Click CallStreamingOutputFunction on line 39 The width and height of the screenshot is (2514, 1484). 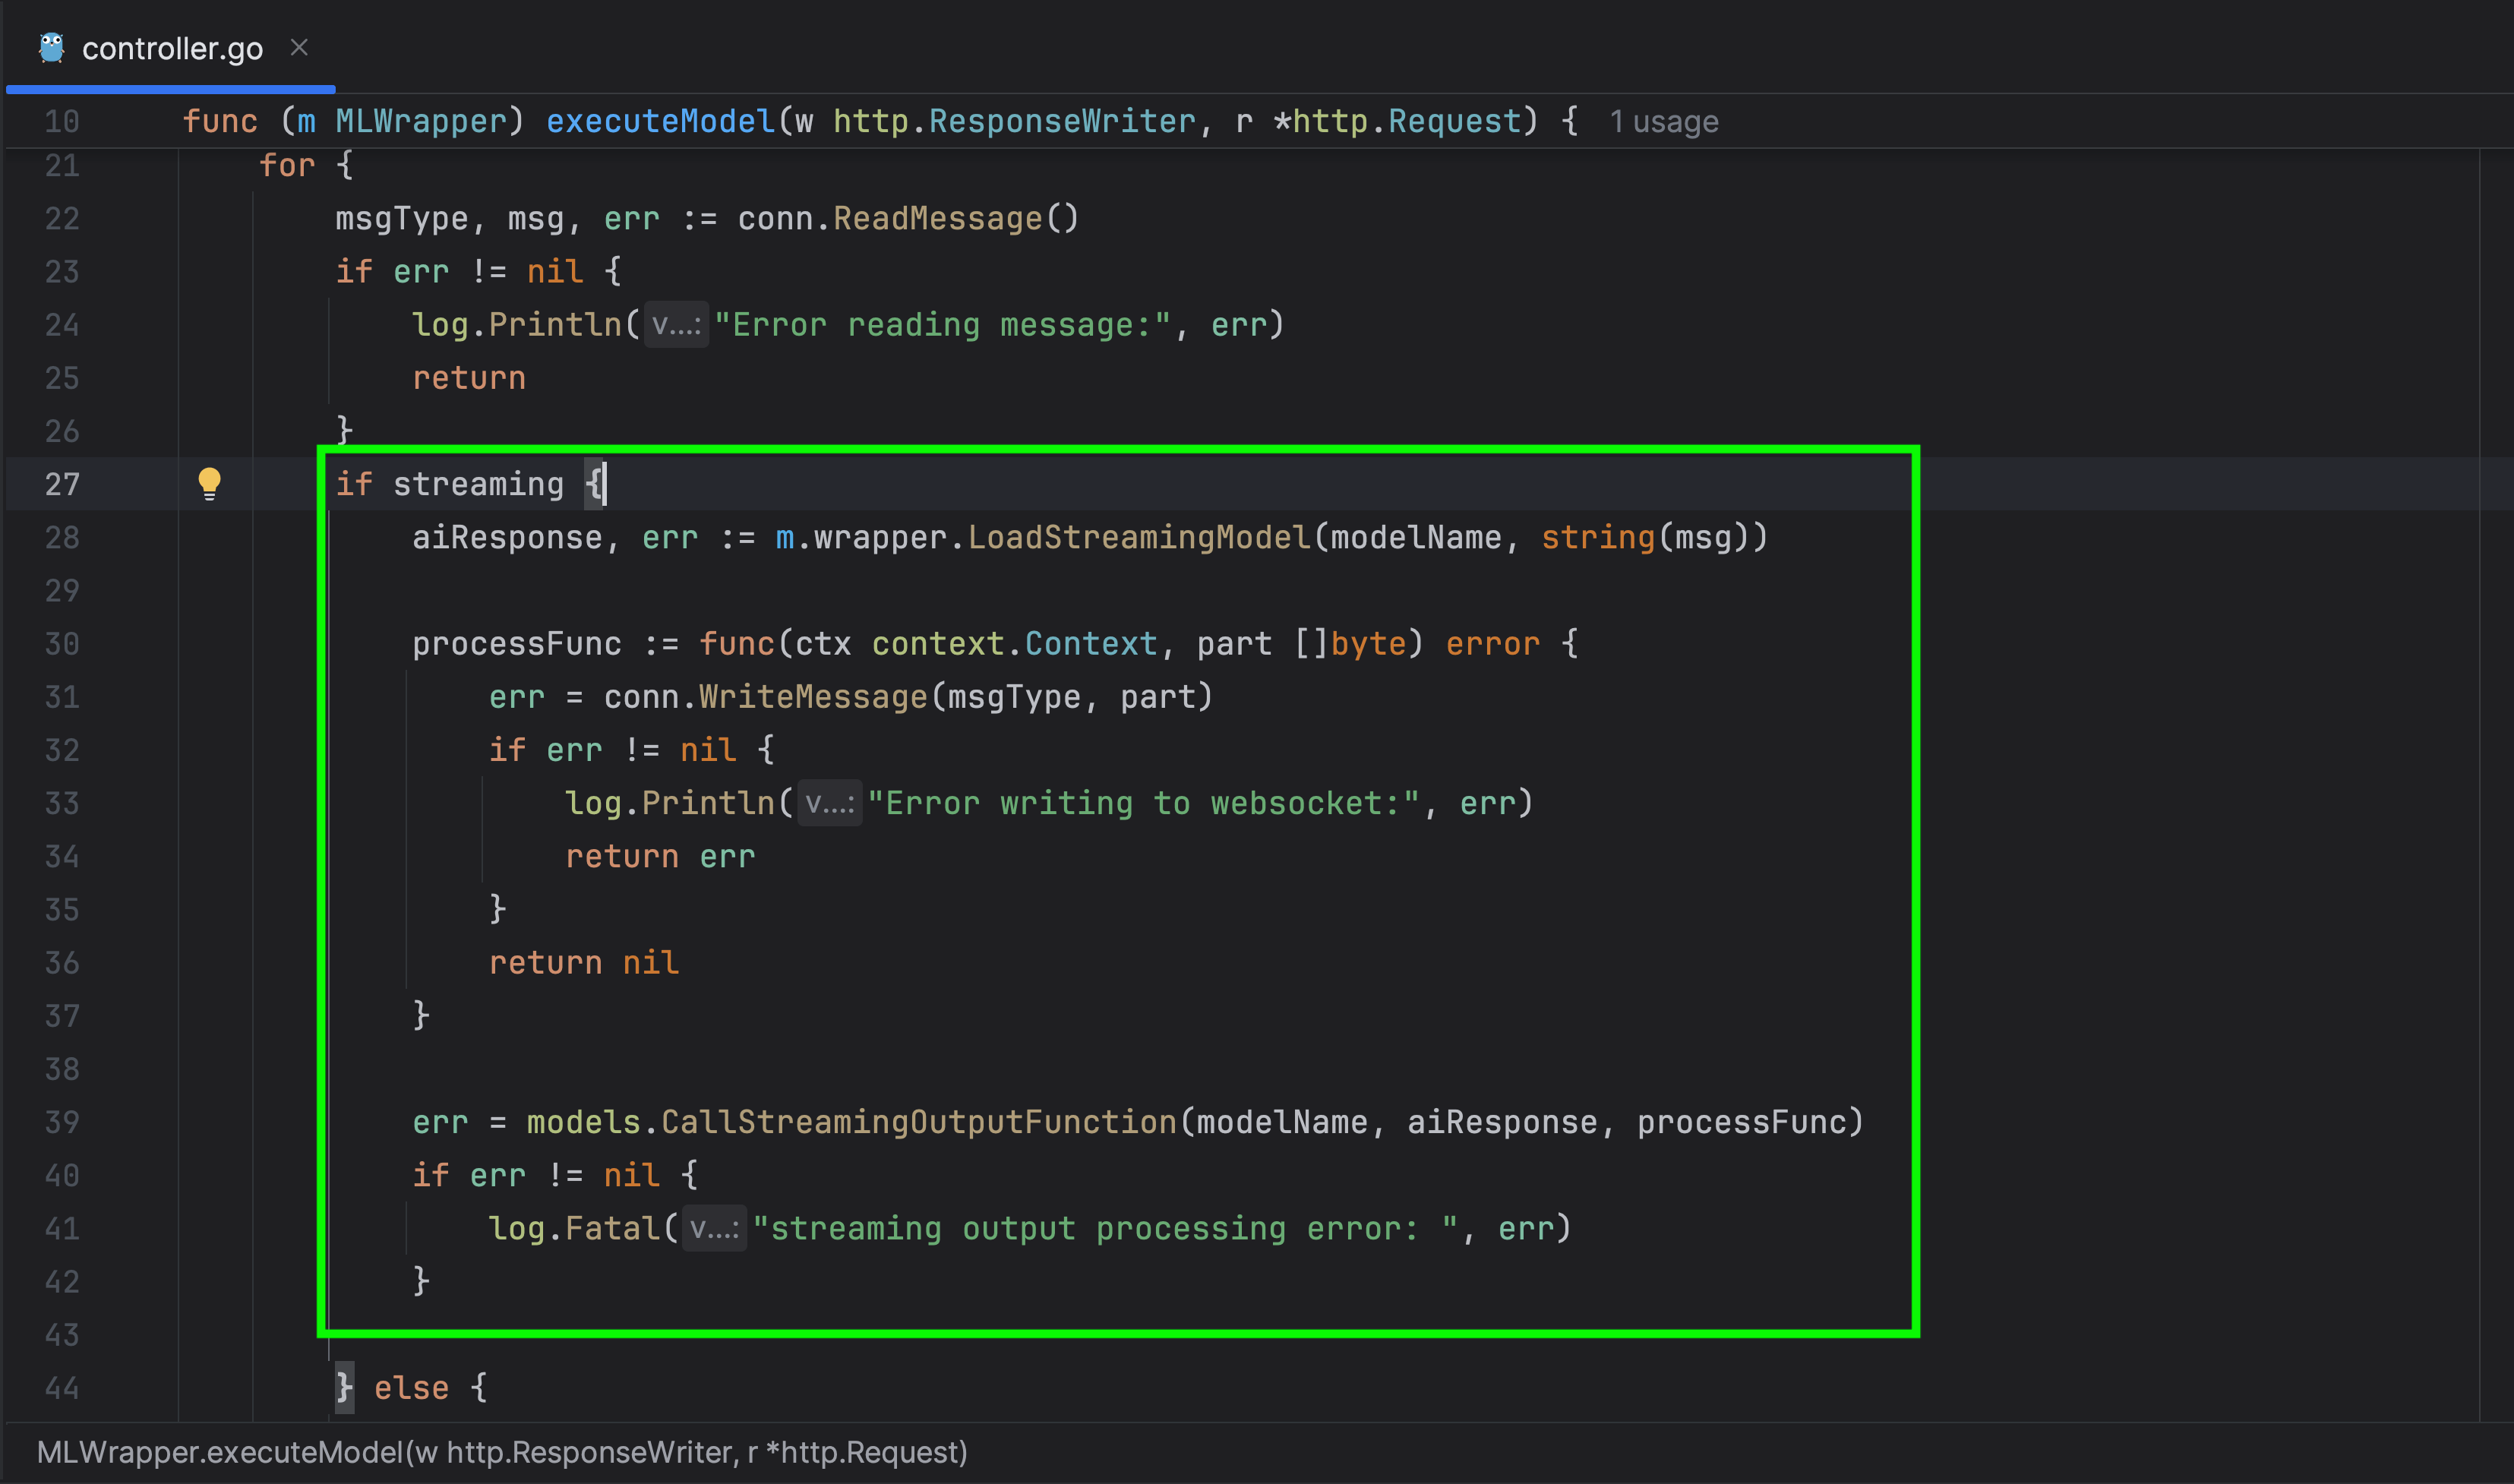pos(918,1122)
